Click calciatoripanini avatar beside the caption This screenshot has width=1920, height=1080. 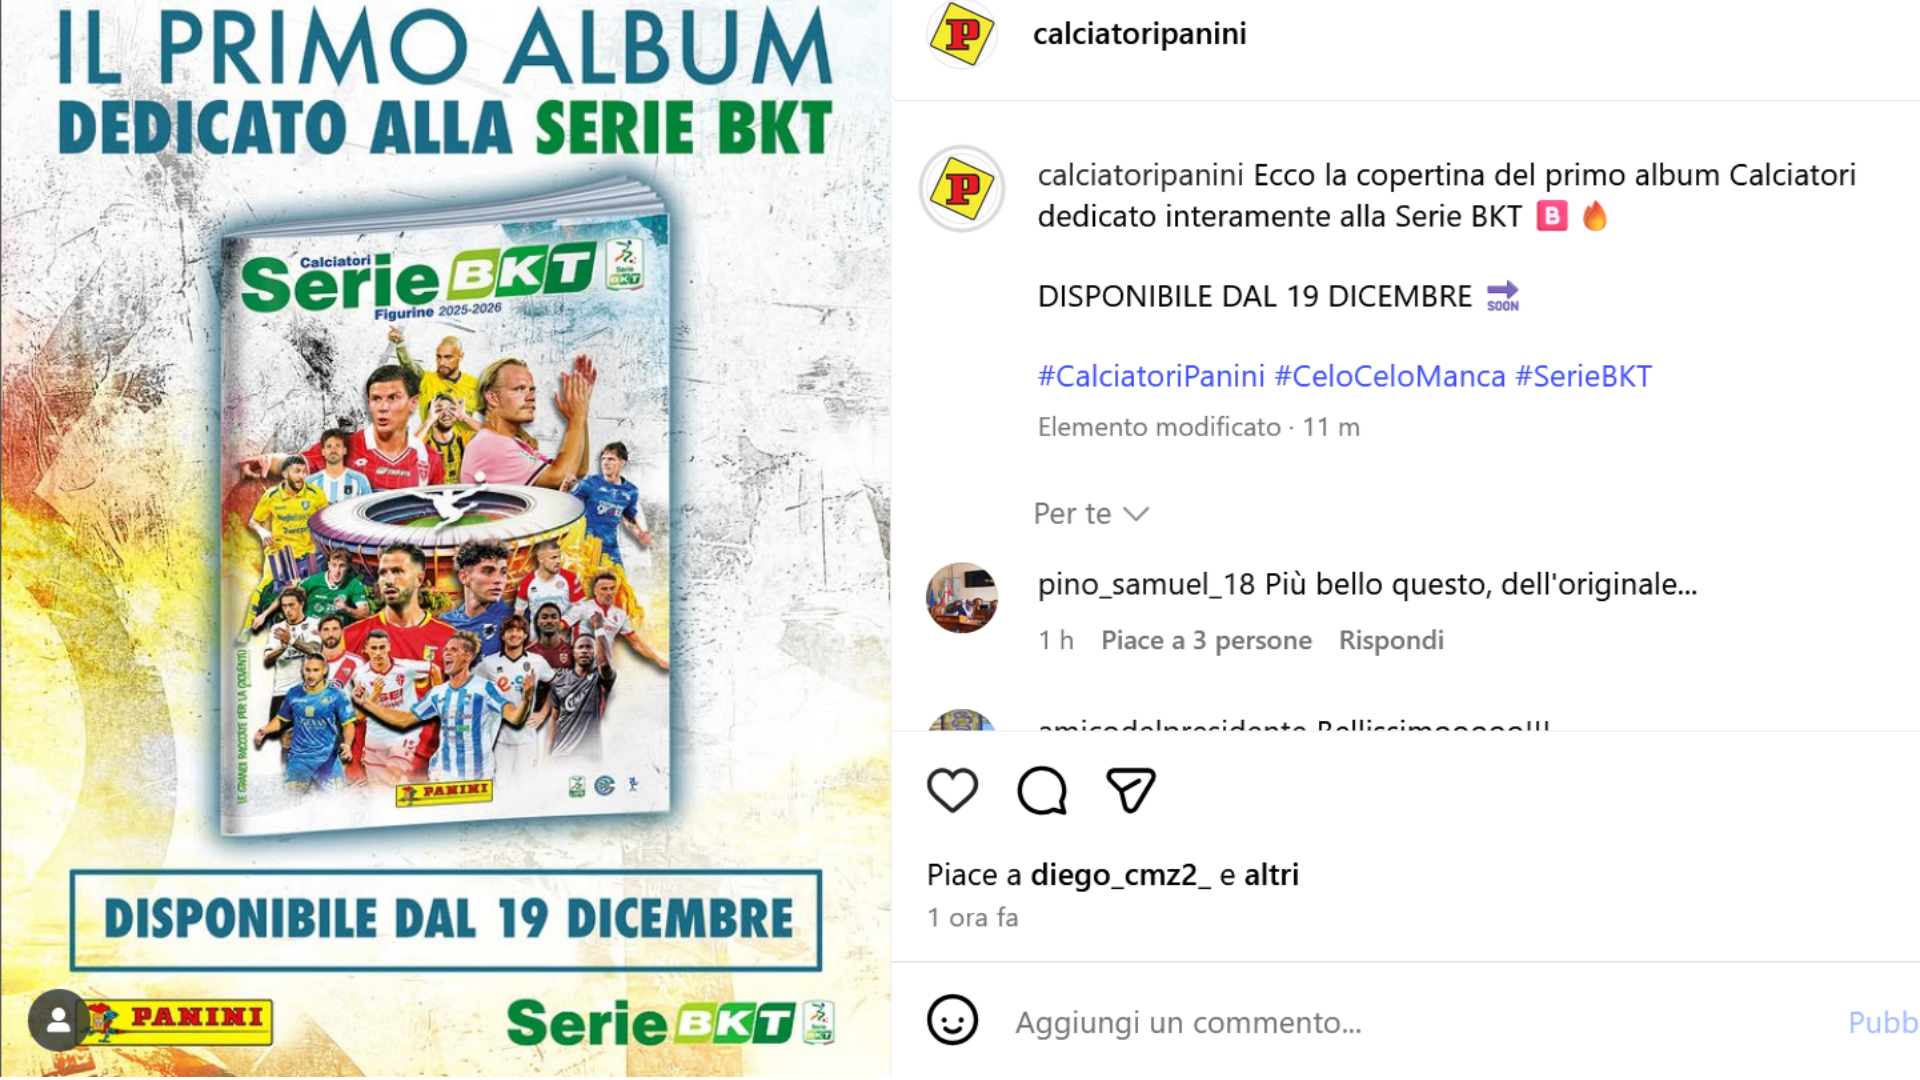click(962, 189)
